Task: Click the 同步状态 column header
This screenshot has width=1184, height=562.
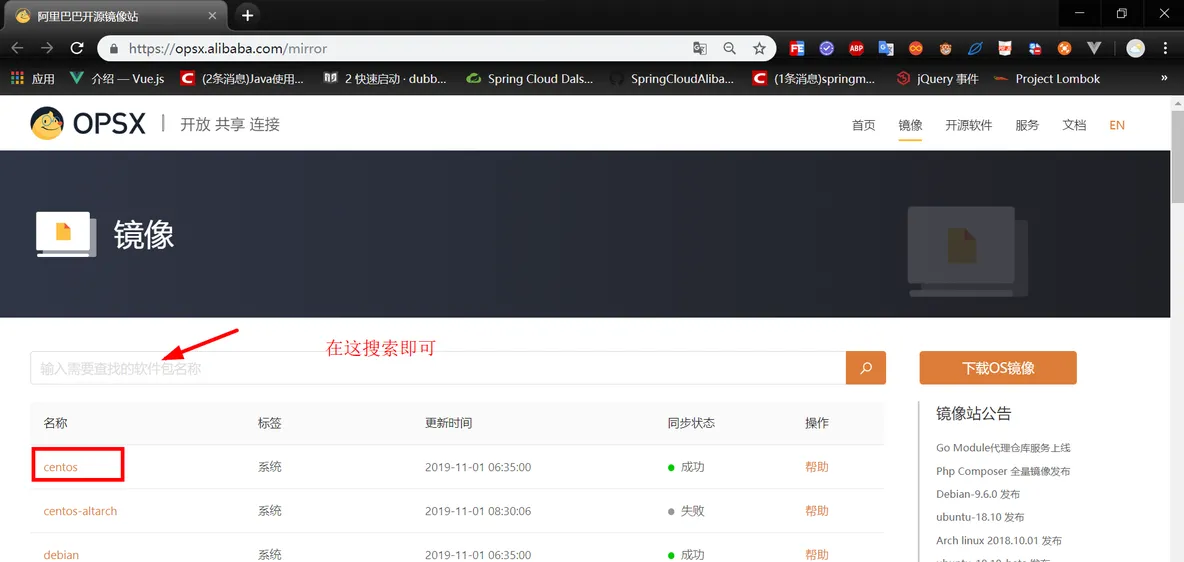Action: click(691, 423)
